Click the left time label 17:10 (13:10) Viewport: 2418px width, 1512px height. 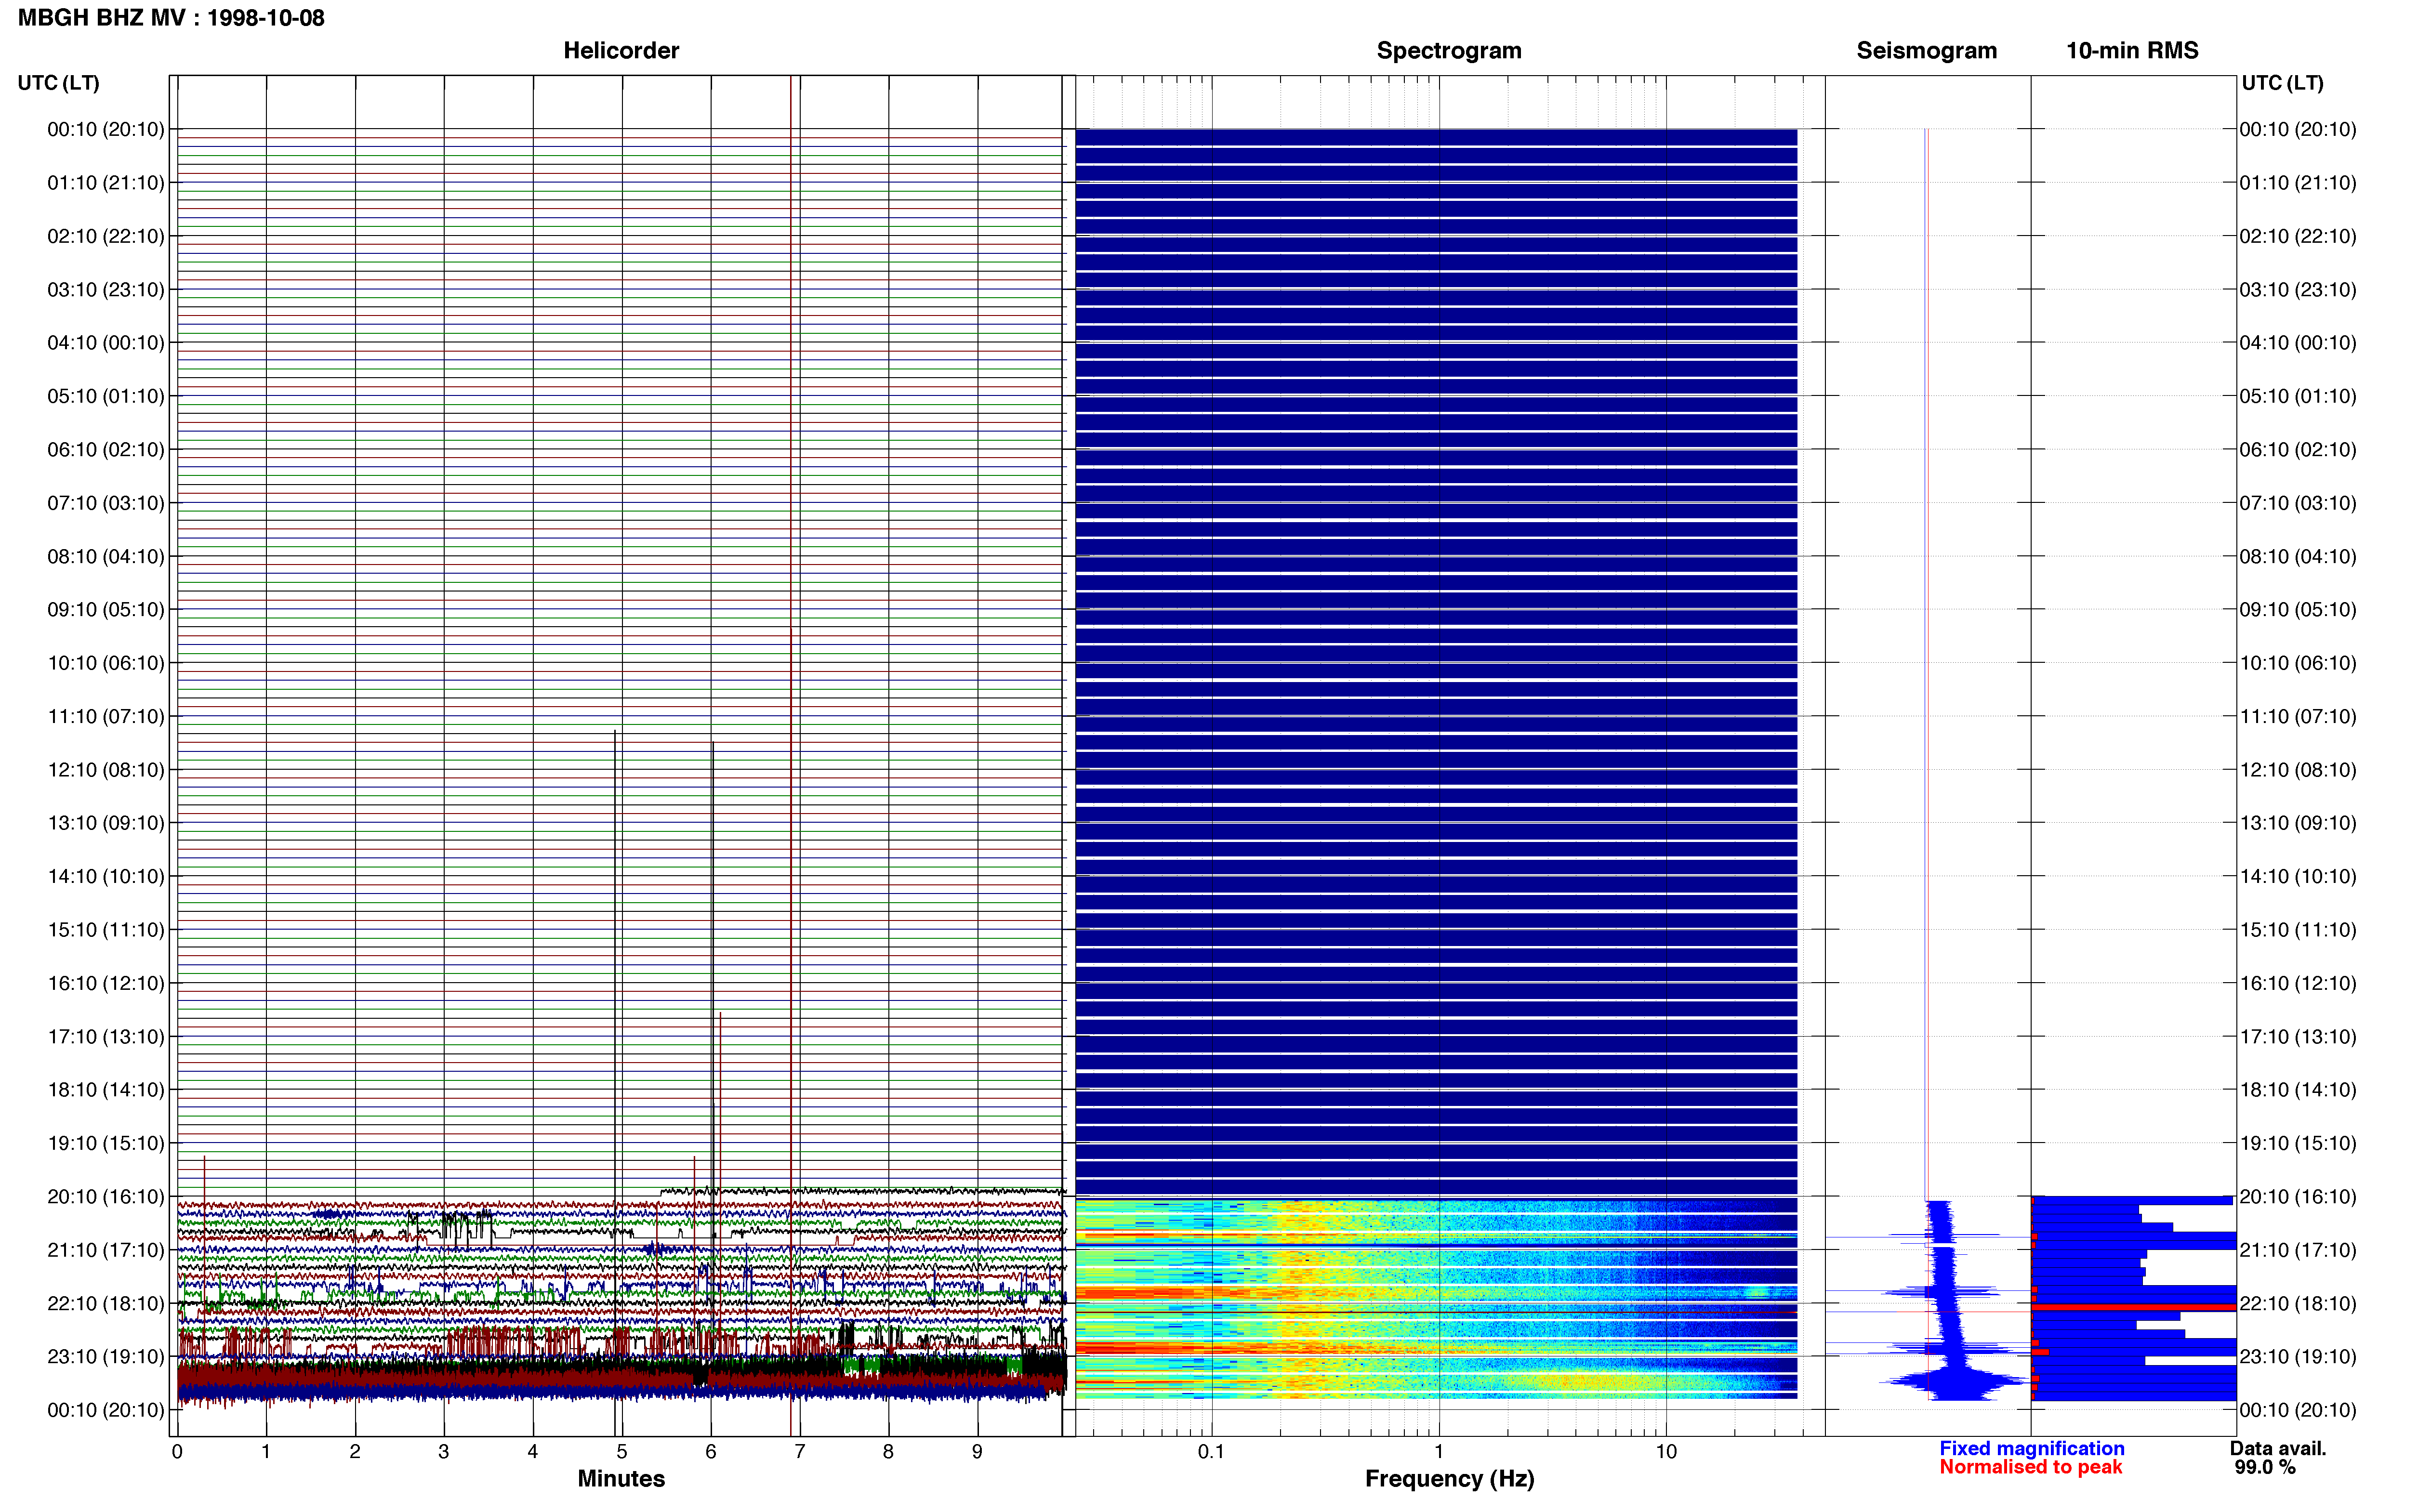(x=106, y=1036)
